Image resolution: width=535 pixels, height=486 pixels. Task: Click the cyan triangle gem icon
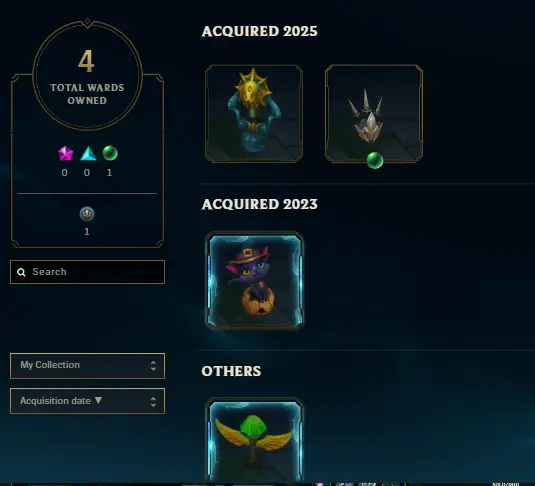coord(88,154)
